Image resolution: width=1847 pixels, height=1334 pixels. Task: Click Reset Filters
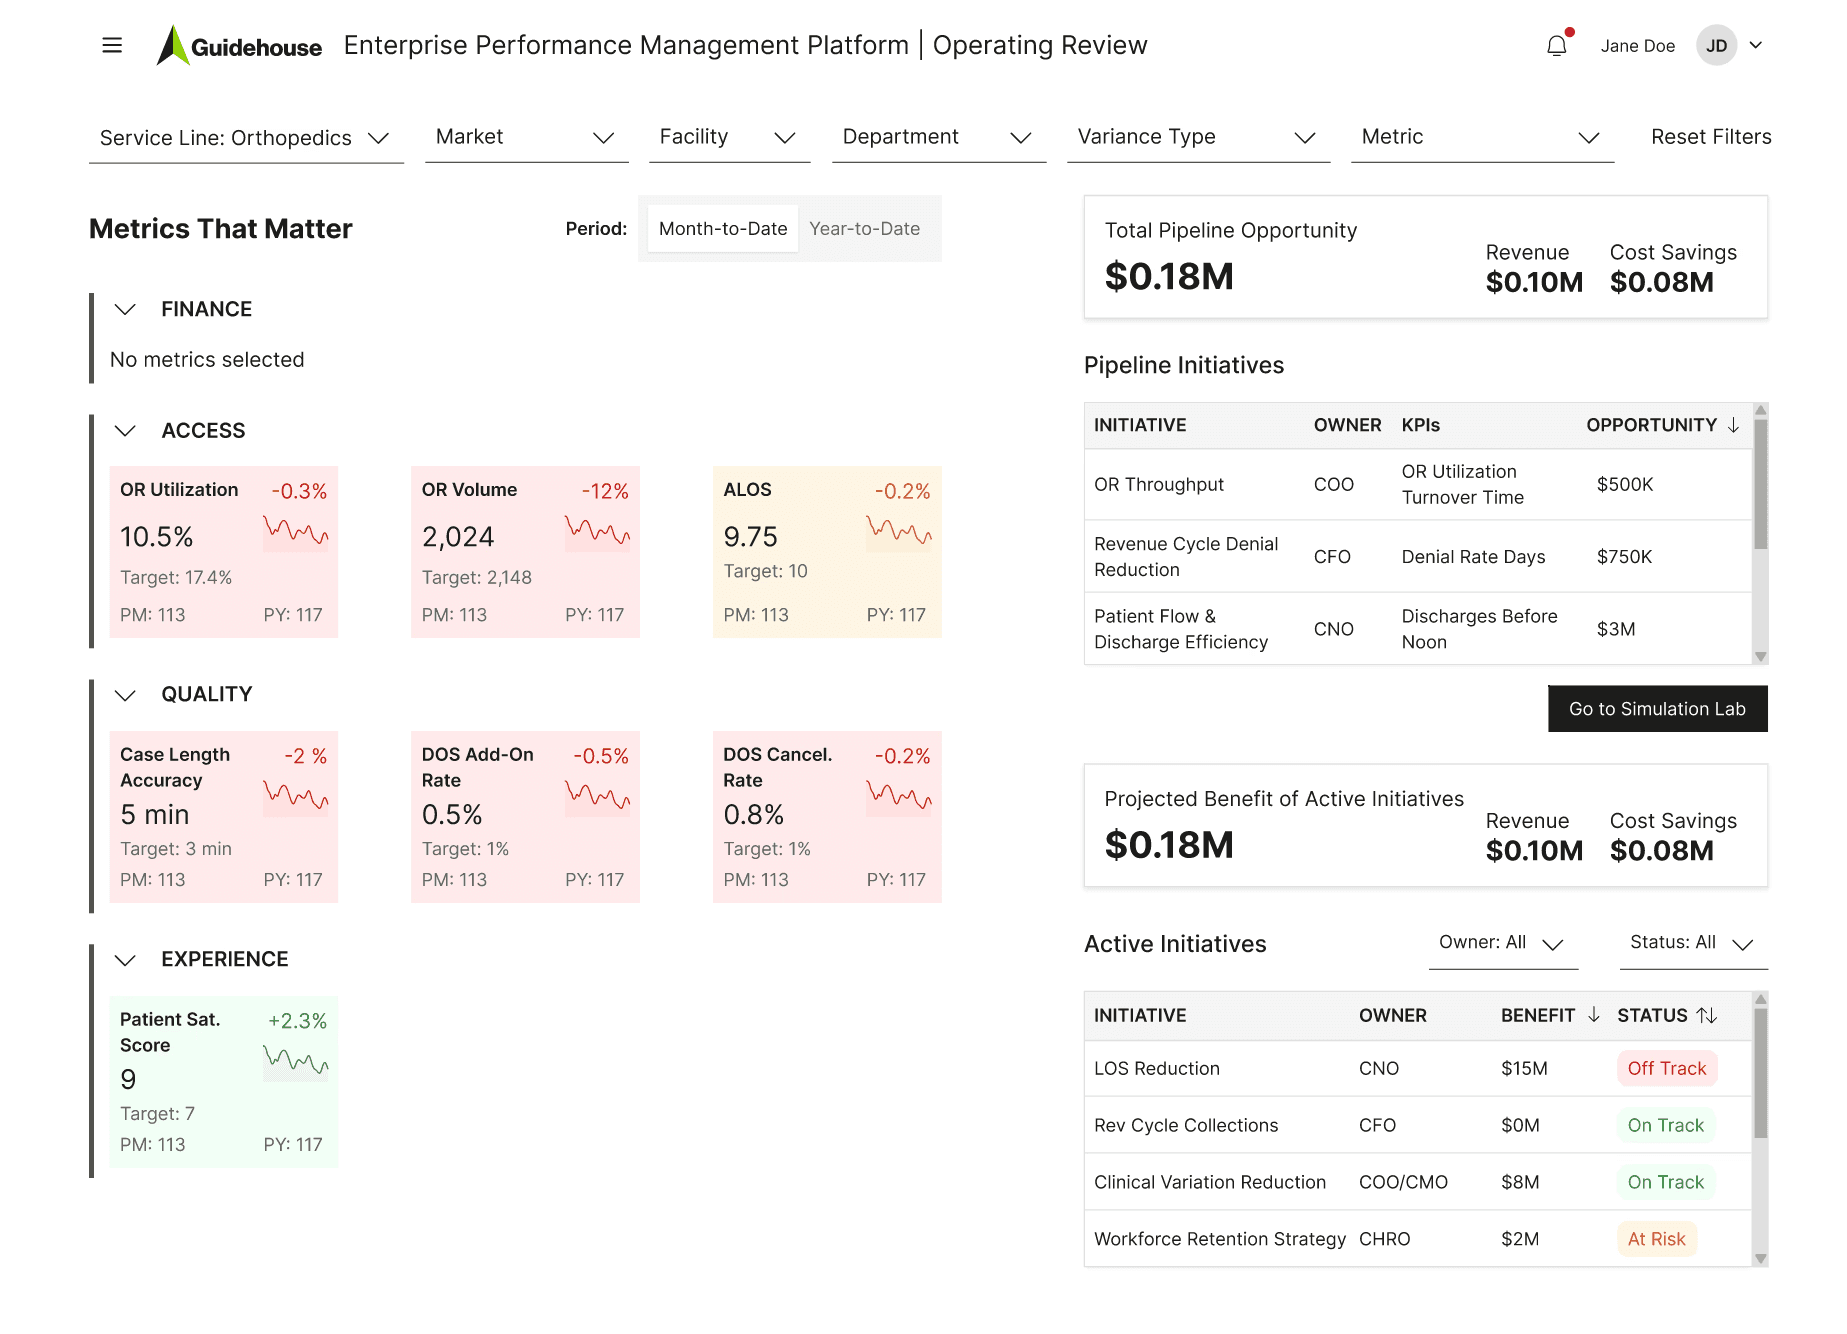click(1710, 137)
